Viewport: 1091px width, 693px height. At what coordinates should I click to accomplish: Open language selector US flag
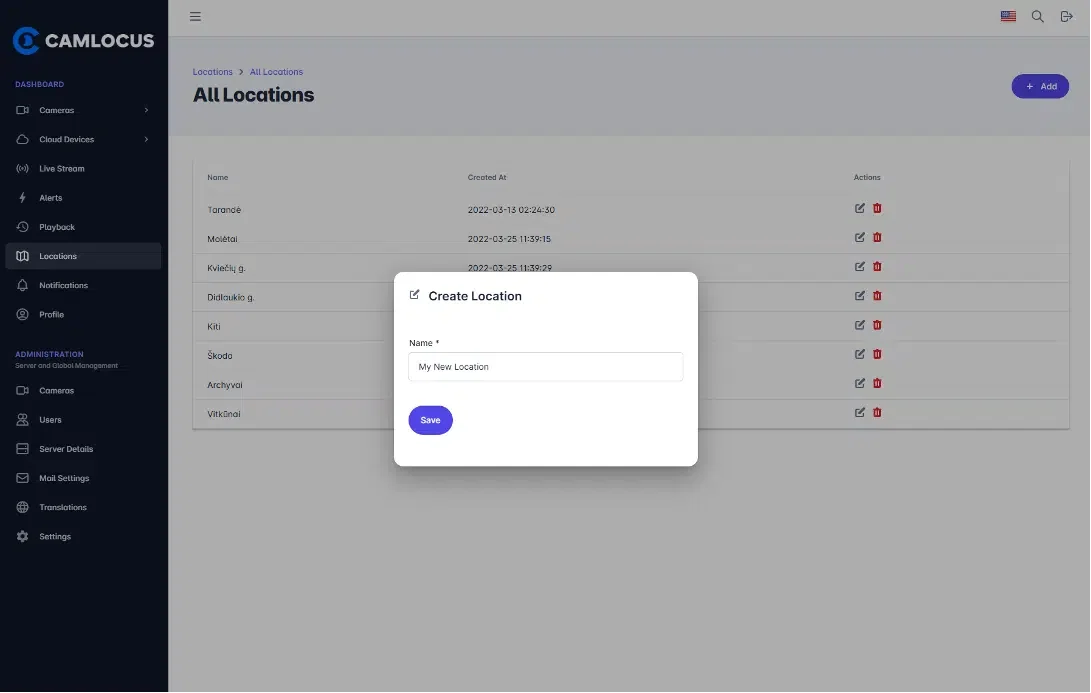(1008, 16)
